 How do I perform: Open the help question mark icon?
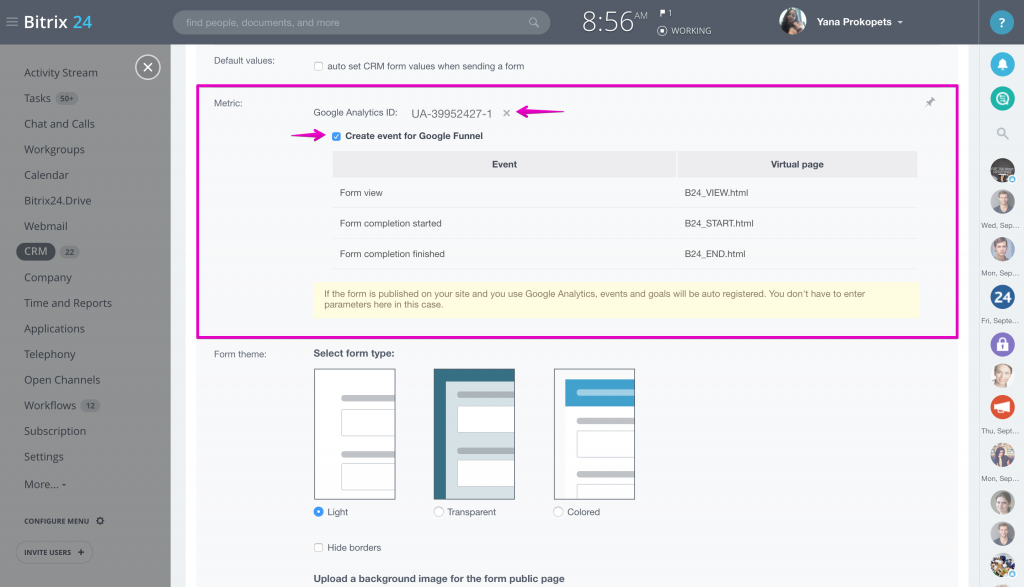pos(1001,22)
